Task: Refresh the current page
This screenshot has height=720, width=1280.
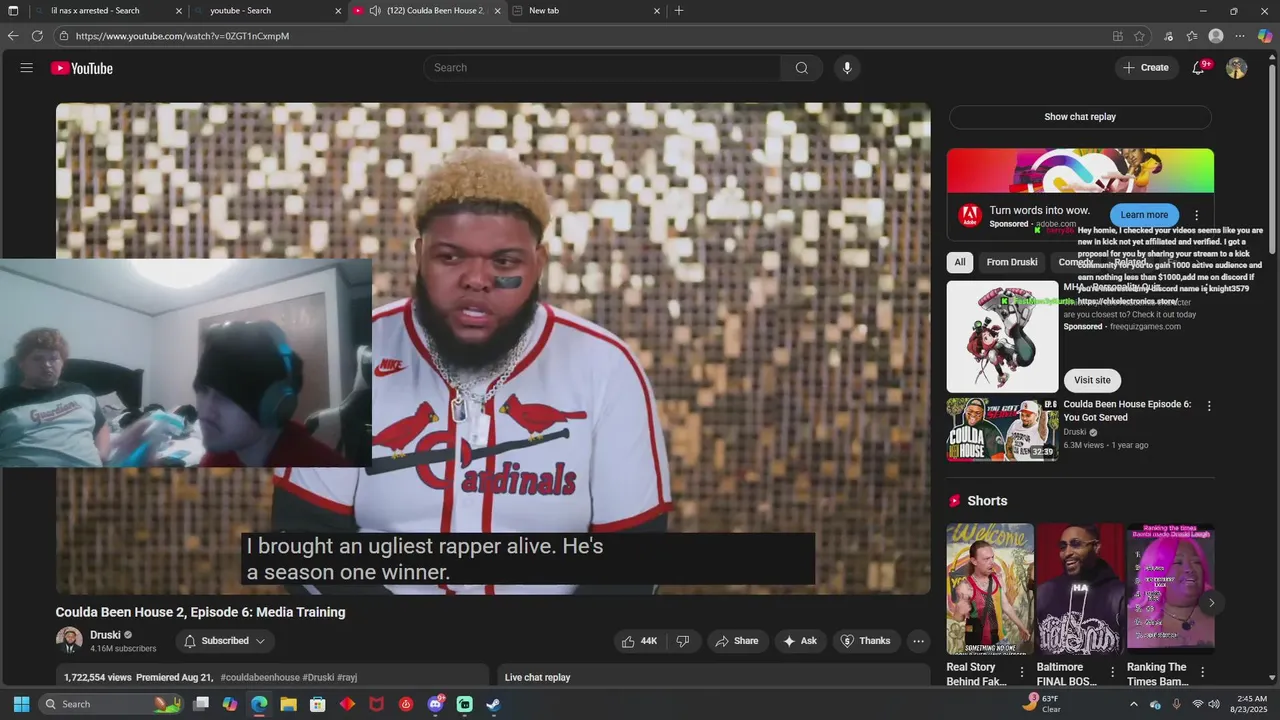Action: coord(37,36)
